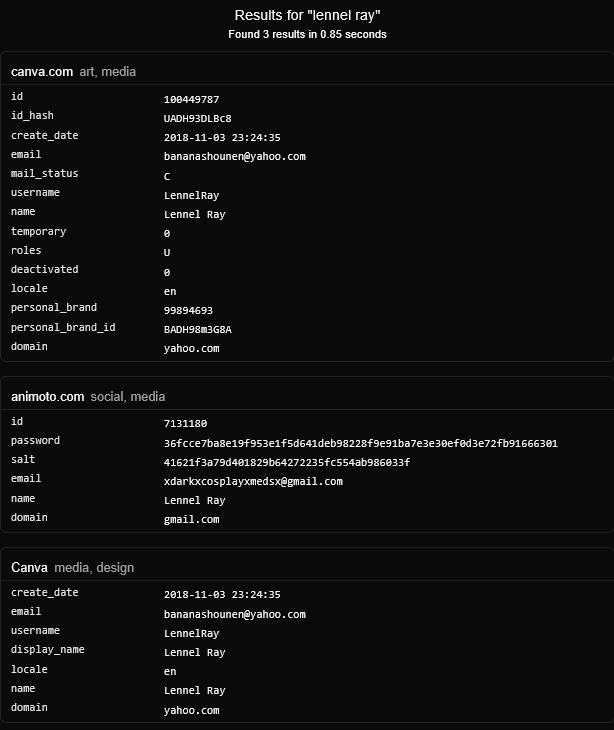Select email bananashounen@yahoo.com in canva.com result
This screenshot has width=614, height=730.
[235, 156]
